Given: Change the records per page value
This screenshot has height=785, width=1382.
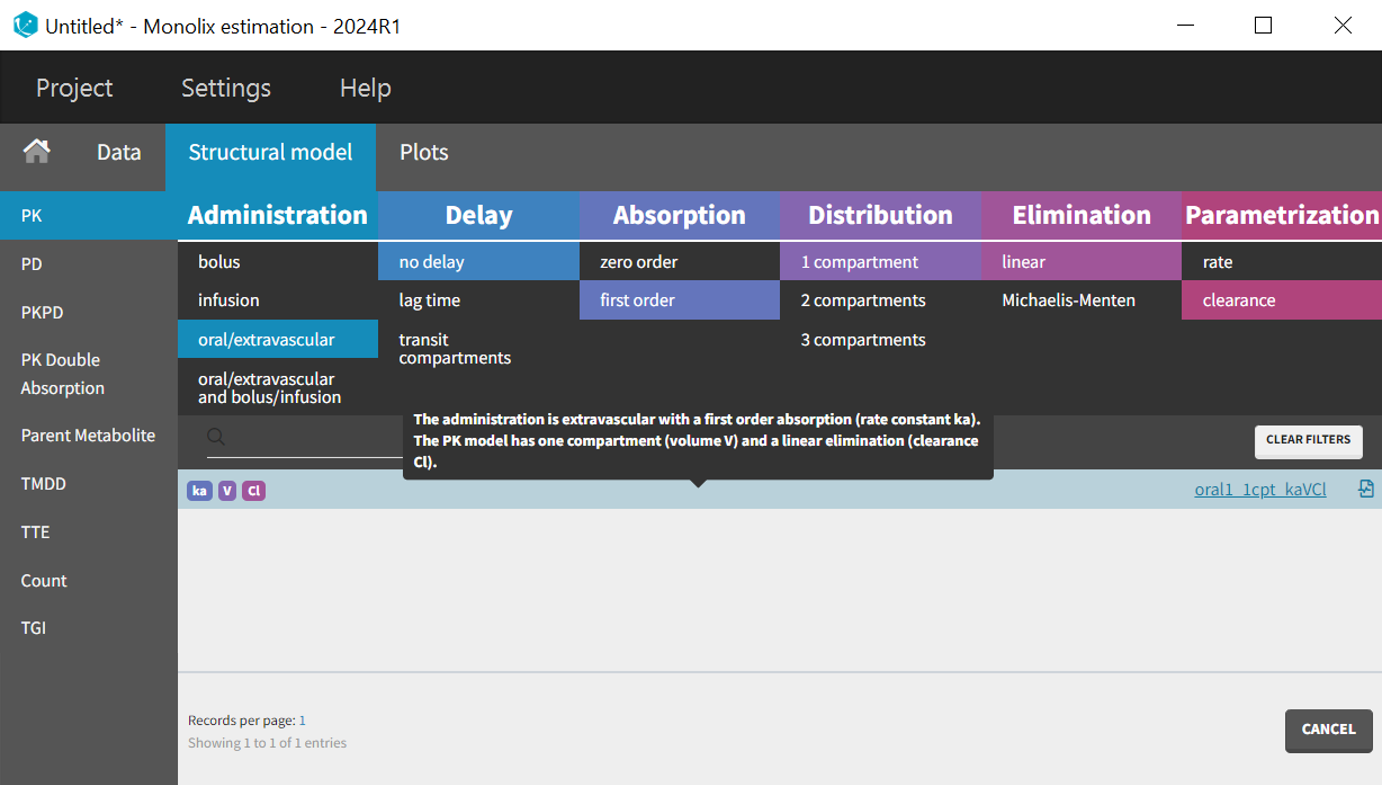Looking at the screenshot, I should (x=302, y=720).
